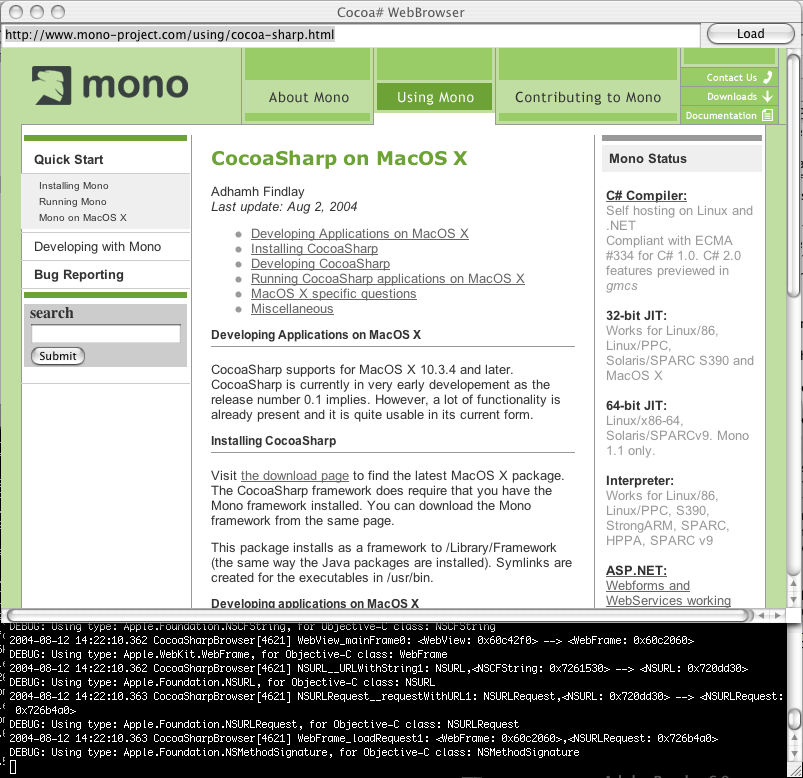Image resolution: width=803 pixels, height=778 pixels.
Task: Click the Contact Us phone icon
Action: (x=767, y=77)
